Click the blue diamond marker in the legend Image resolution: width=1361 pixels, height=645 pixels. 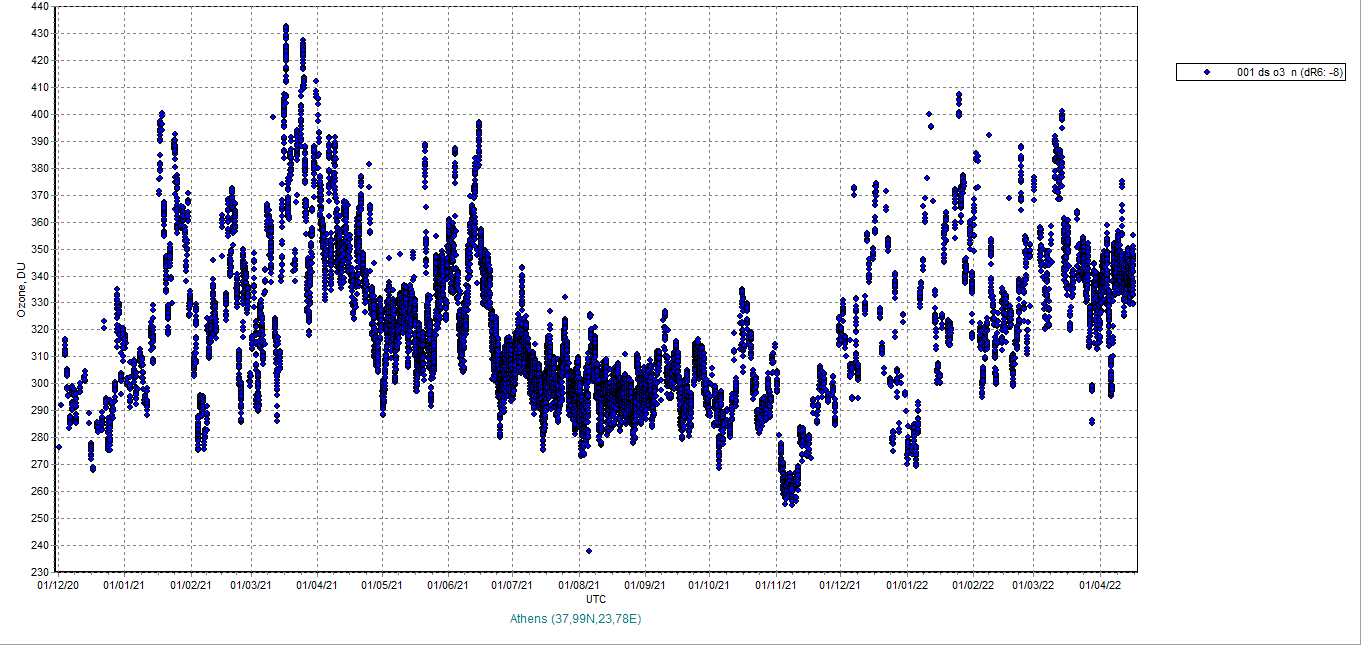pos(1207,72)
